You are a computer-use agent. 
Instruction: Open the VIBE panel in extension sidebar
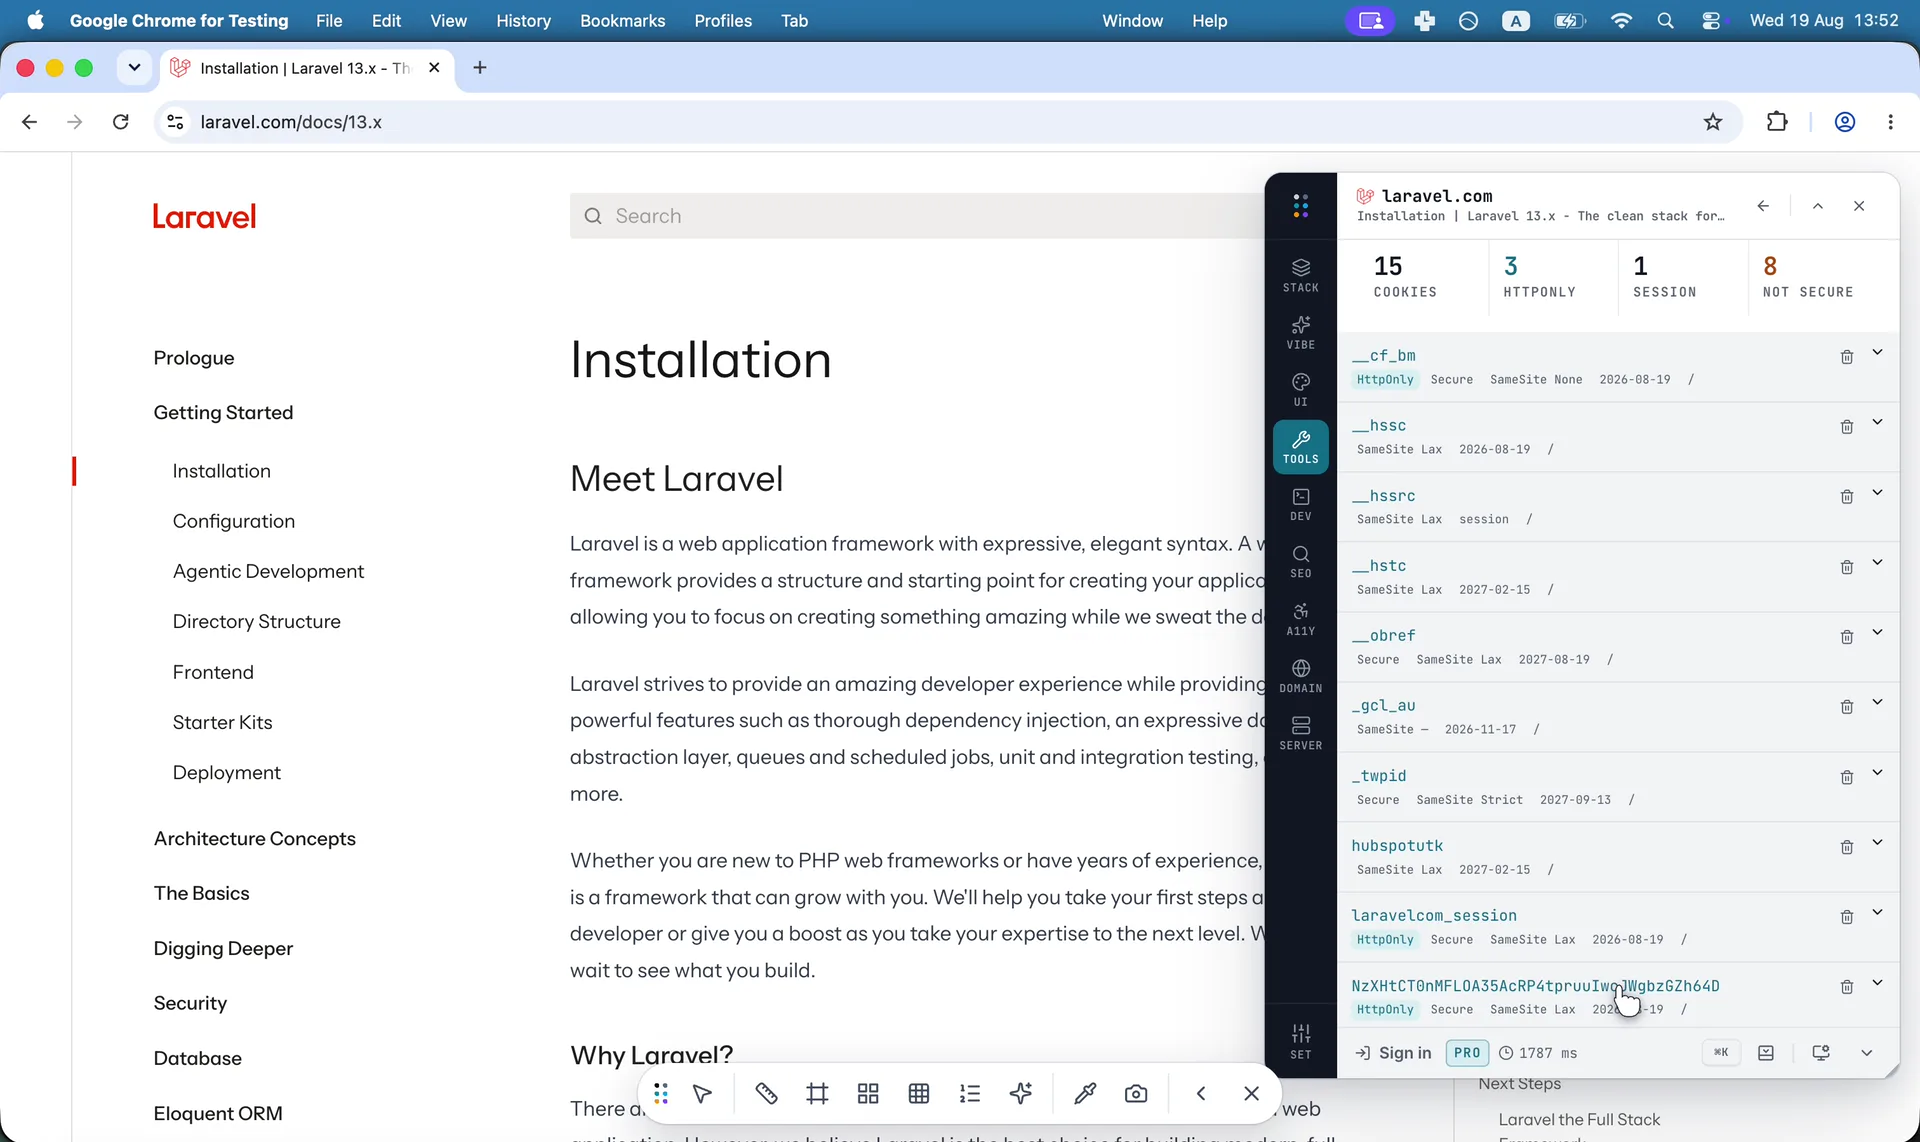point(1300,332)
